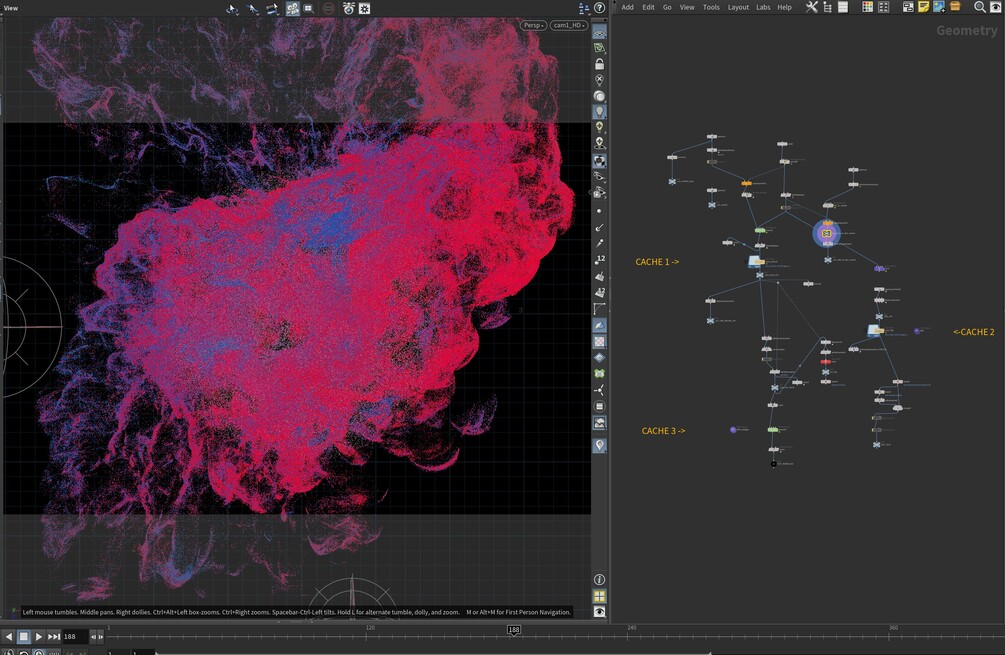
Task: Click the CACHE 1 file cache node
Action: (756, 261)
